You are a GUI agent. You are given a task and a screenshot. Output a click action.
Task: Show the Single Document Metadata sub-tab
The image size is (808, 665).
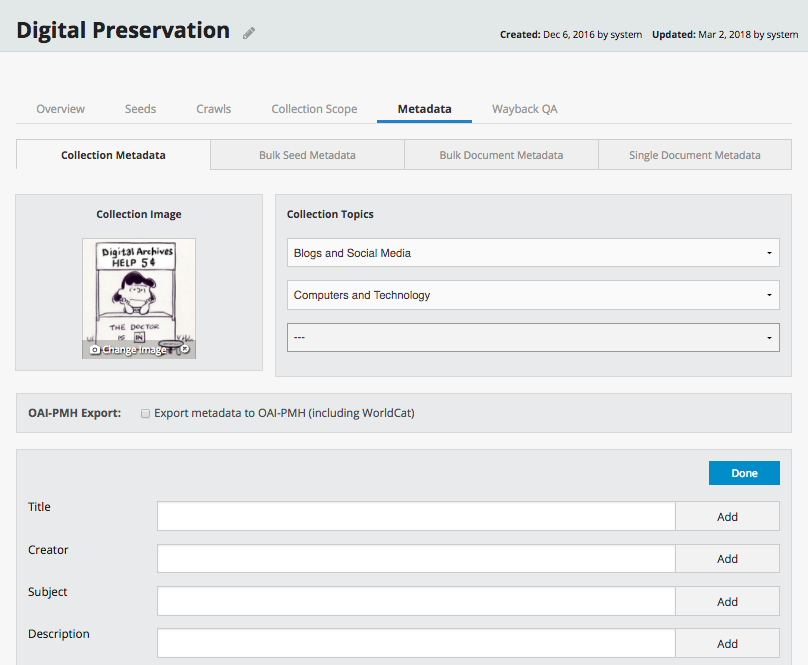coord(694,155)
